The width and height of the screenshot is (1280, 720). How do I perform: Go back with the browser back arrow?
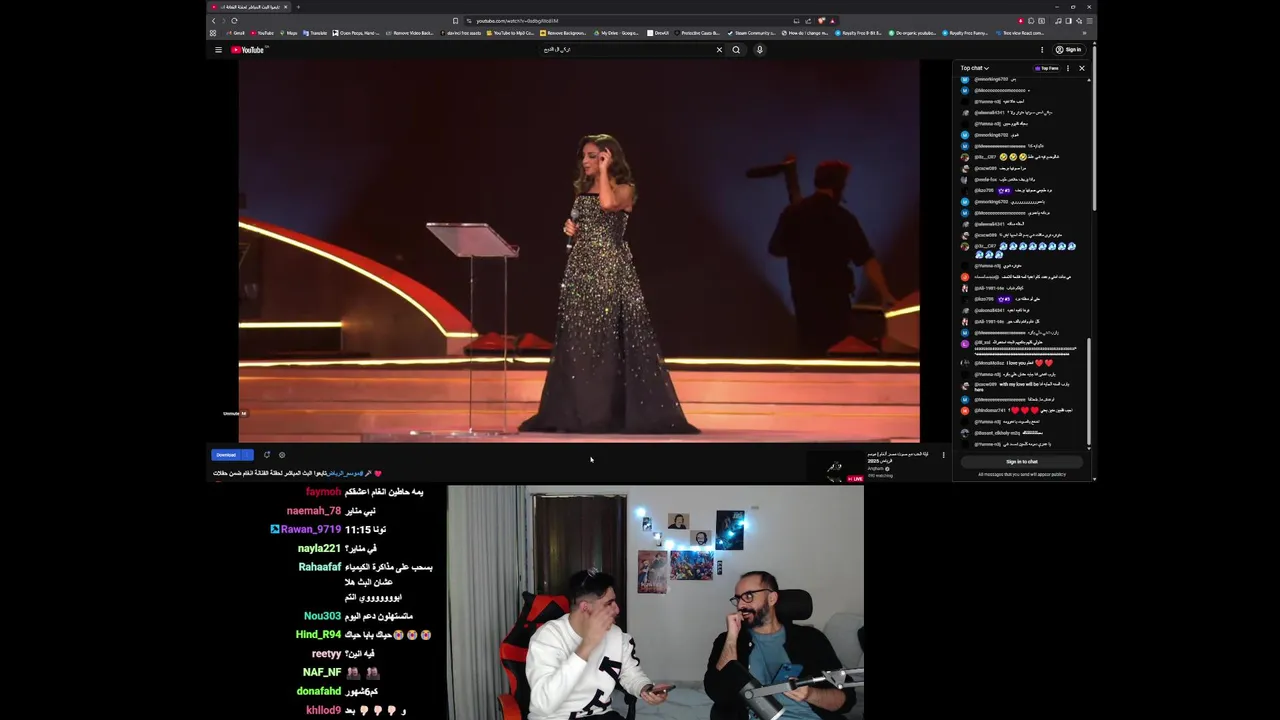[x=213, y=21]
